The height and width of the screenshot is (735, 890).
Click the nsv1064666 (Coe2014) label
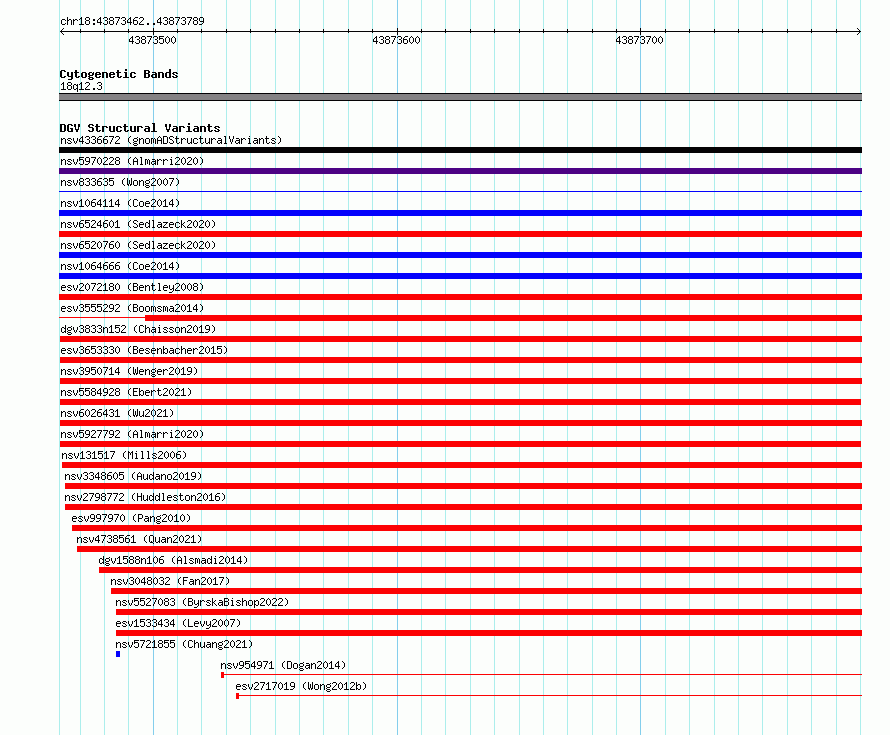[x=120, y=266]
